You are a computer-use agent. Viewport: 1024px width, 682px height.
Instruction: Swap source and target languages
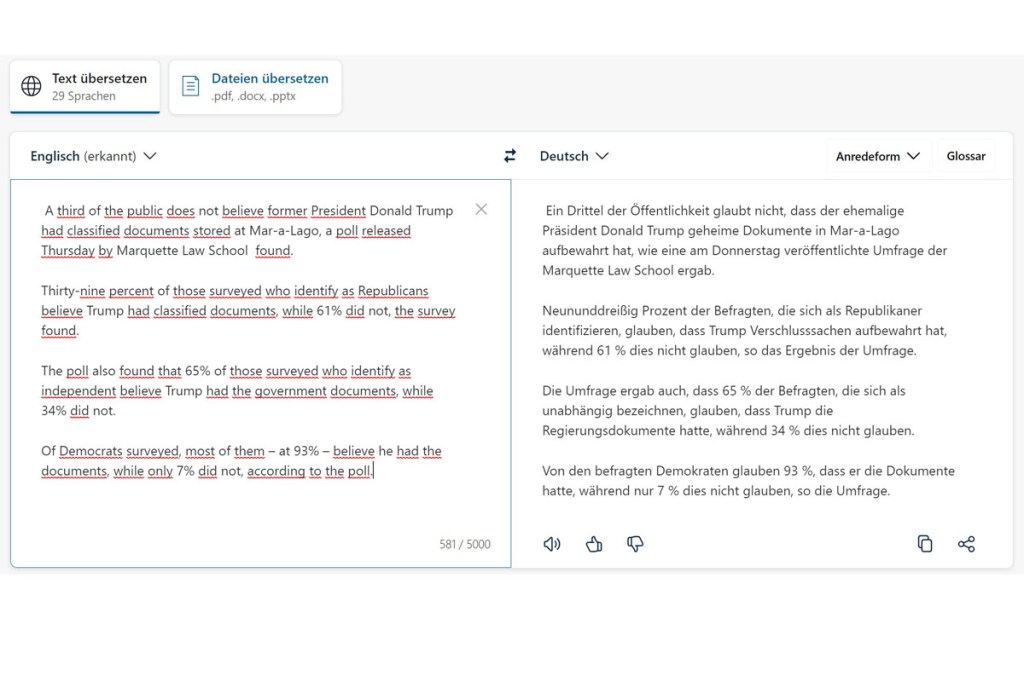click(510, 155)
